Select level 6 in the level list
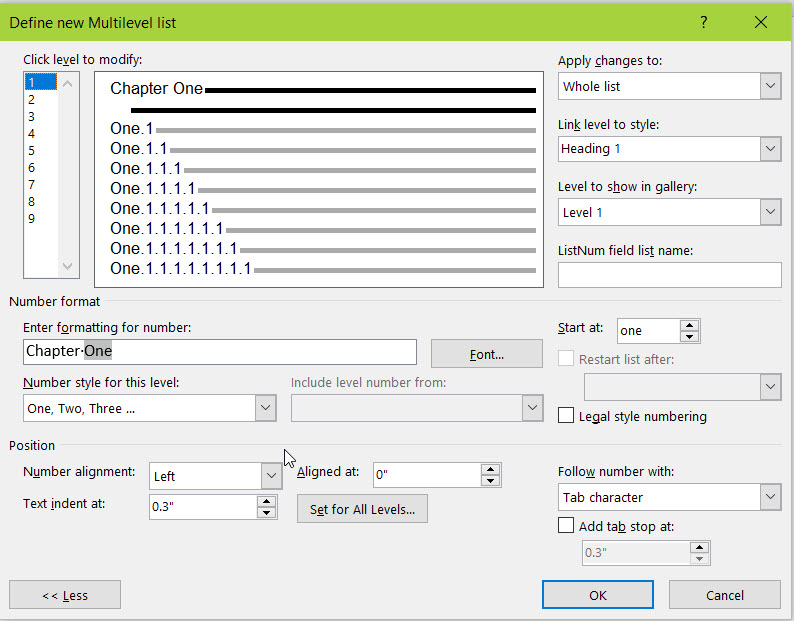794x621 pixels. pos(41,168)
